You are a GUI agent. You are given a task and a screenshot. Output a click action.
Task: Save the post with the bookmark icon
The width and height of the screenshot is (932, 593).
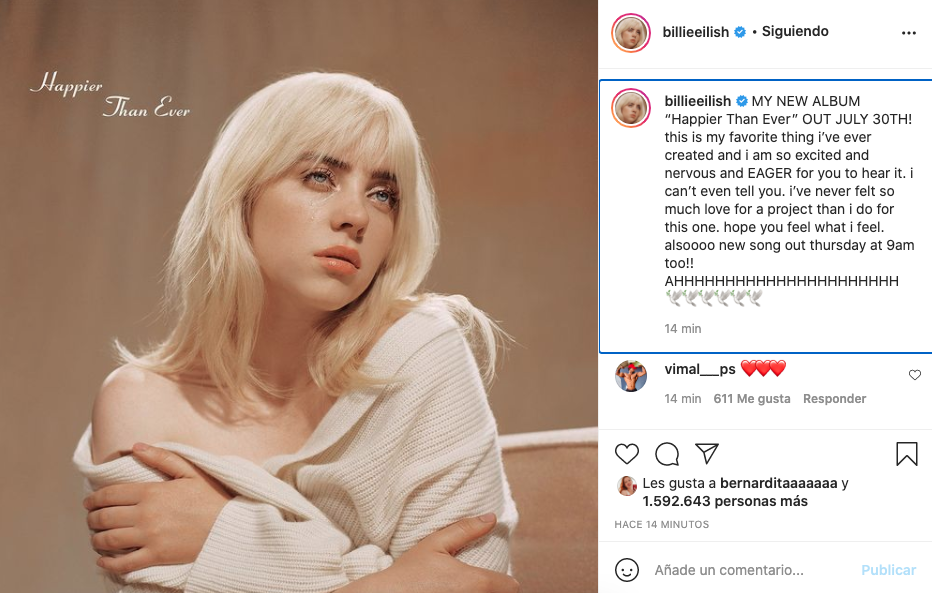pyautogui.click(x=906, y=453)
